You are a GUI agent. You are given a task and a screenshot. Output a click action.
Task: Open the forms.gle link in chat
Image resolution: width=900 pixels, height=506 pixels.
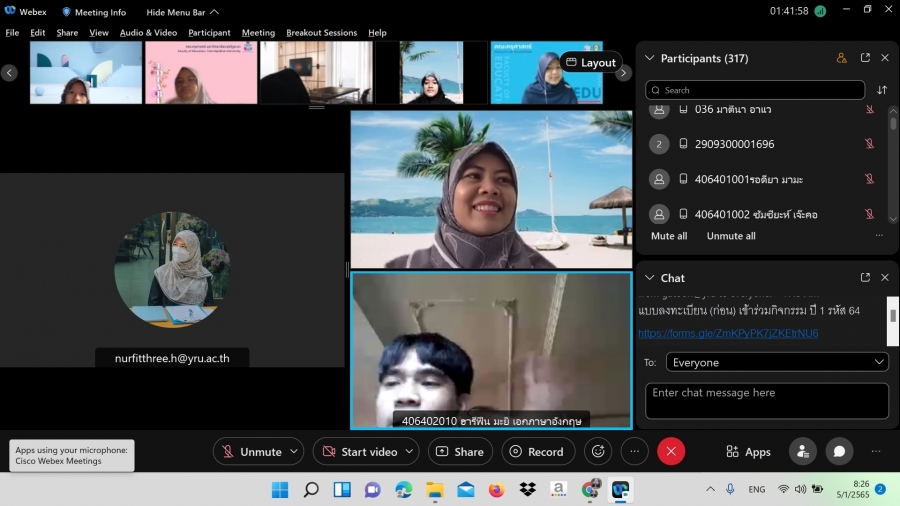[728, 333]
